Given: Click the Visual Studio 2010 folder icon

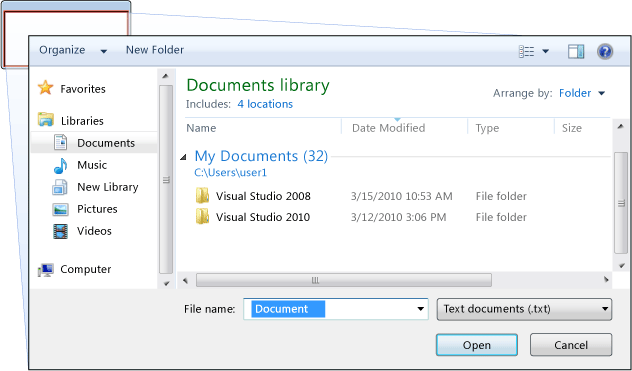Looking at the screenshot, I should [x=202, y=217].
